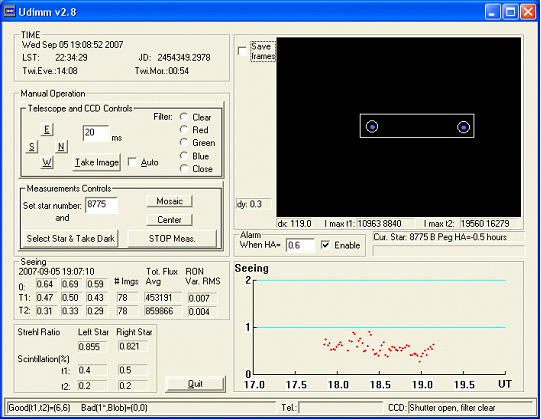Screen dimensions: 541x419
Task: Enable the Save frames checkbox
Action: 242,51
